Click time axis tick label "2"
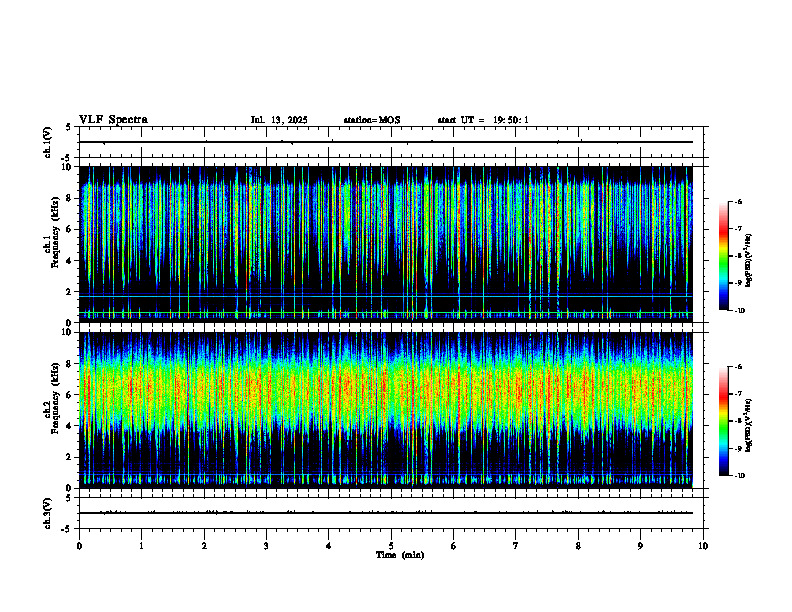 click(204, 546)
